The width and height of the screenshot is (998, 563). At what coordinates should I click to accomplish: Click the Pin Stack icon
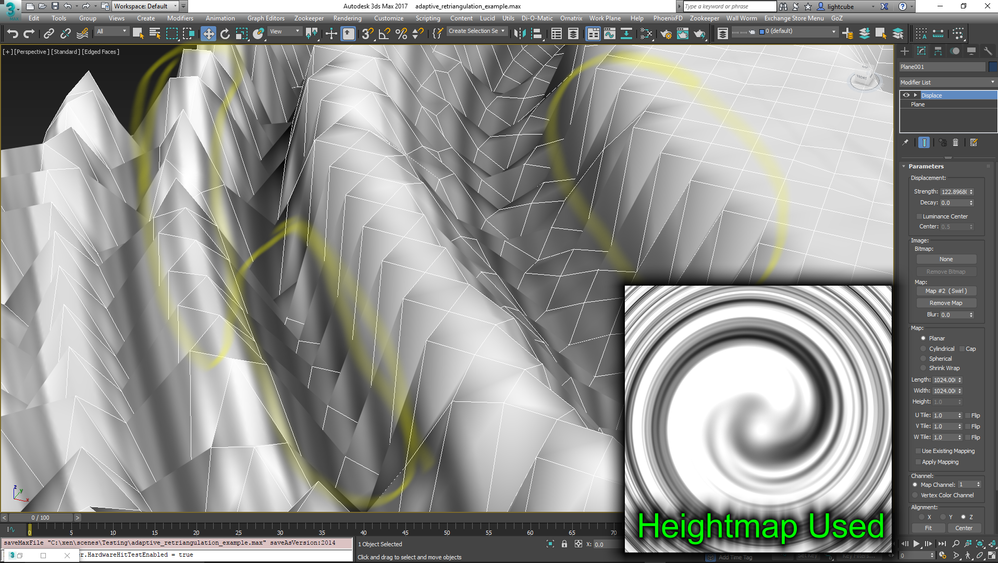(x=905, y=142)
